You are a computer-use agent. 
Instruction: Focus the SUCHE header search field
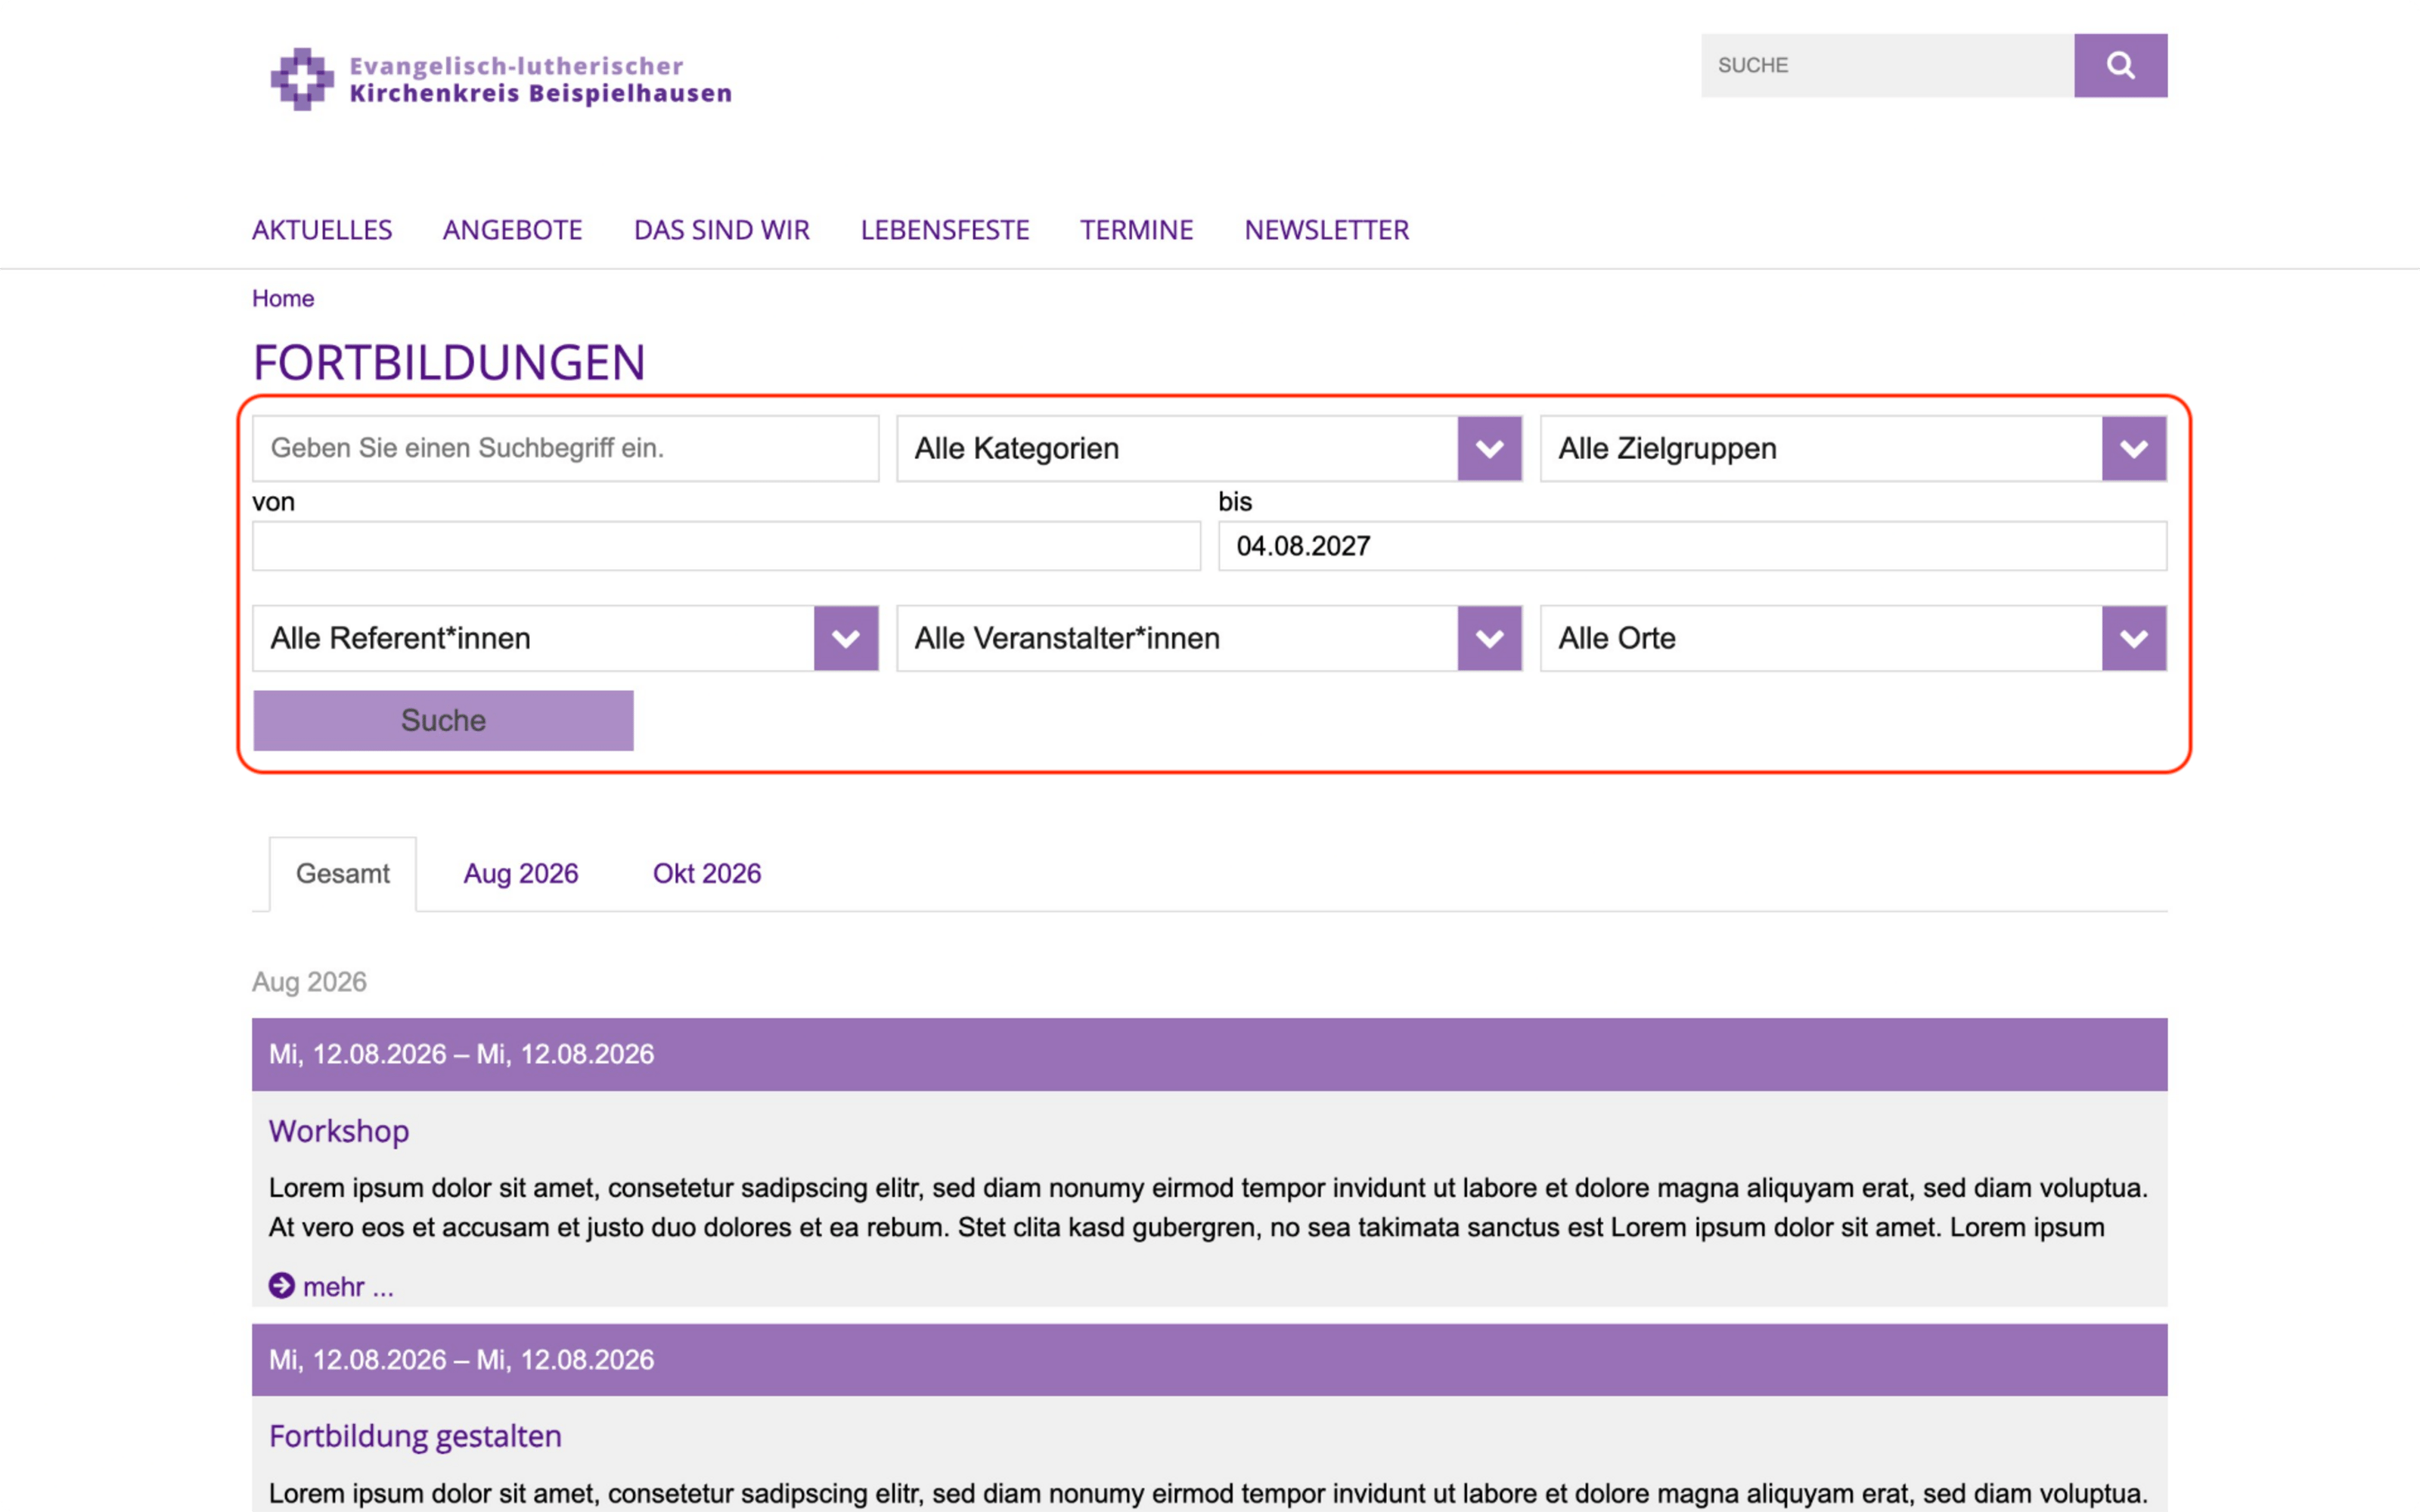pyautogui.click(x=1887, y=65)
